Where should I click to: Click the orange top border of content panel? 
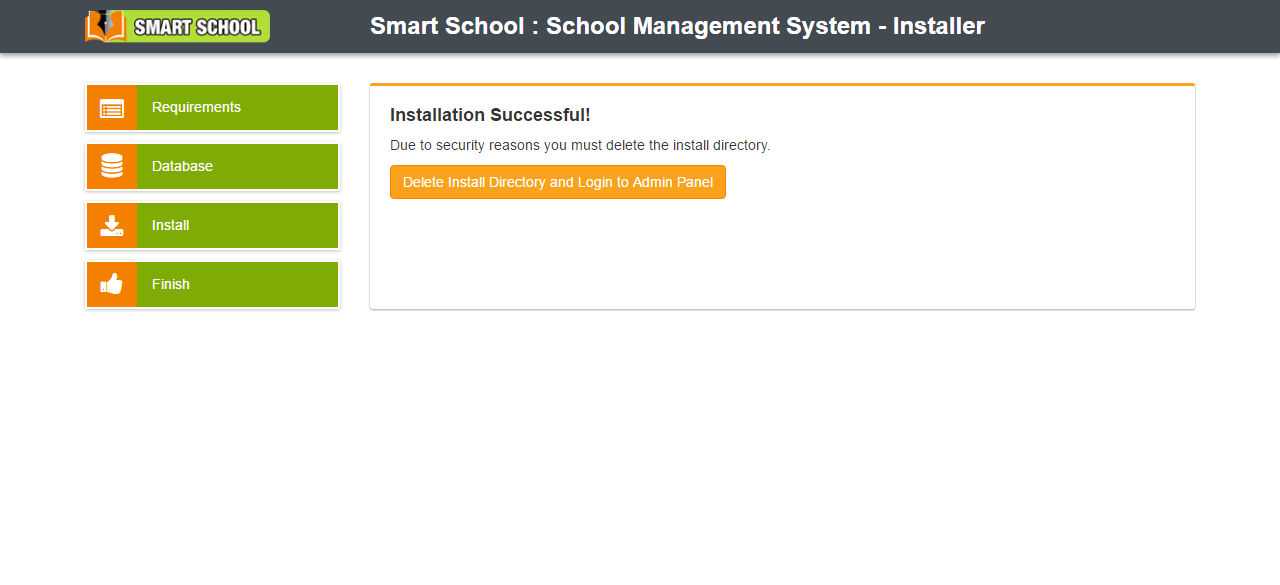click(x=782, y=85)
